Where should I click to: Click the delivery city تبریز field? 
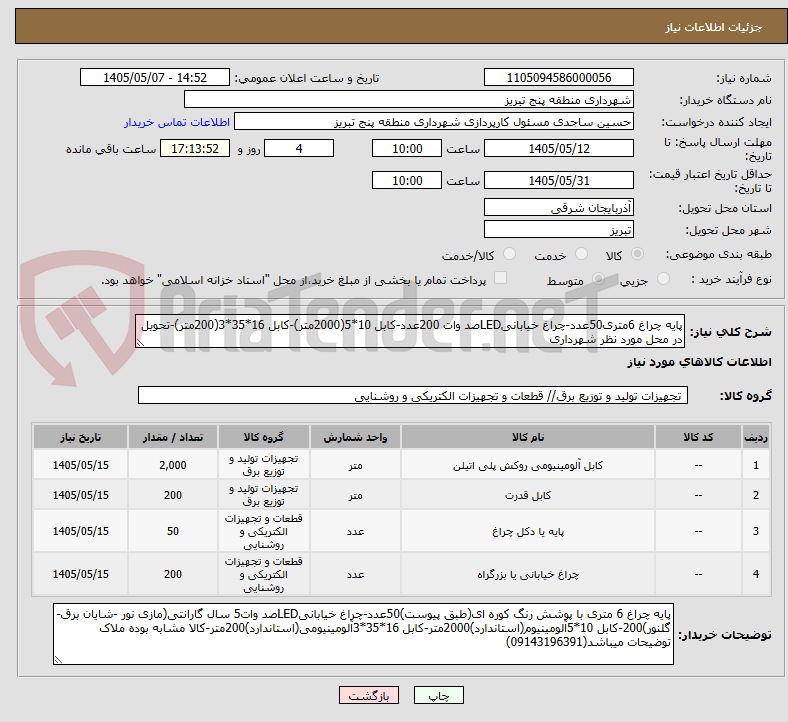558,230
